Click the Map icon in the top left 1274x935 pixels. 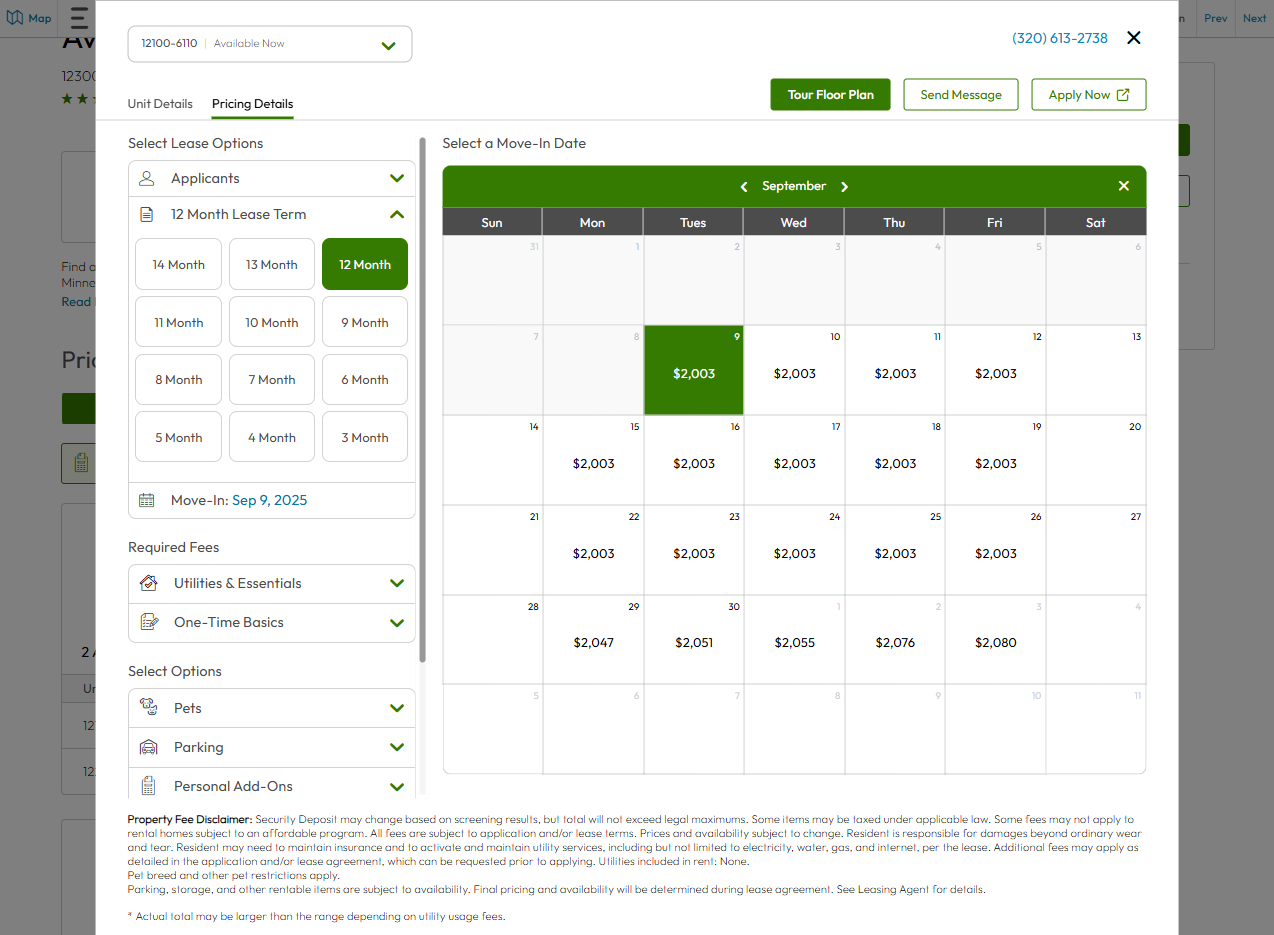coord(15,18)
